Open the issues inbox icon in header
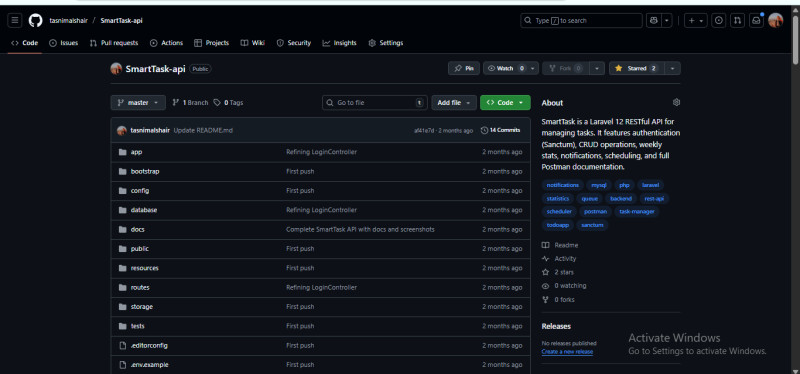 click(719, 20)
